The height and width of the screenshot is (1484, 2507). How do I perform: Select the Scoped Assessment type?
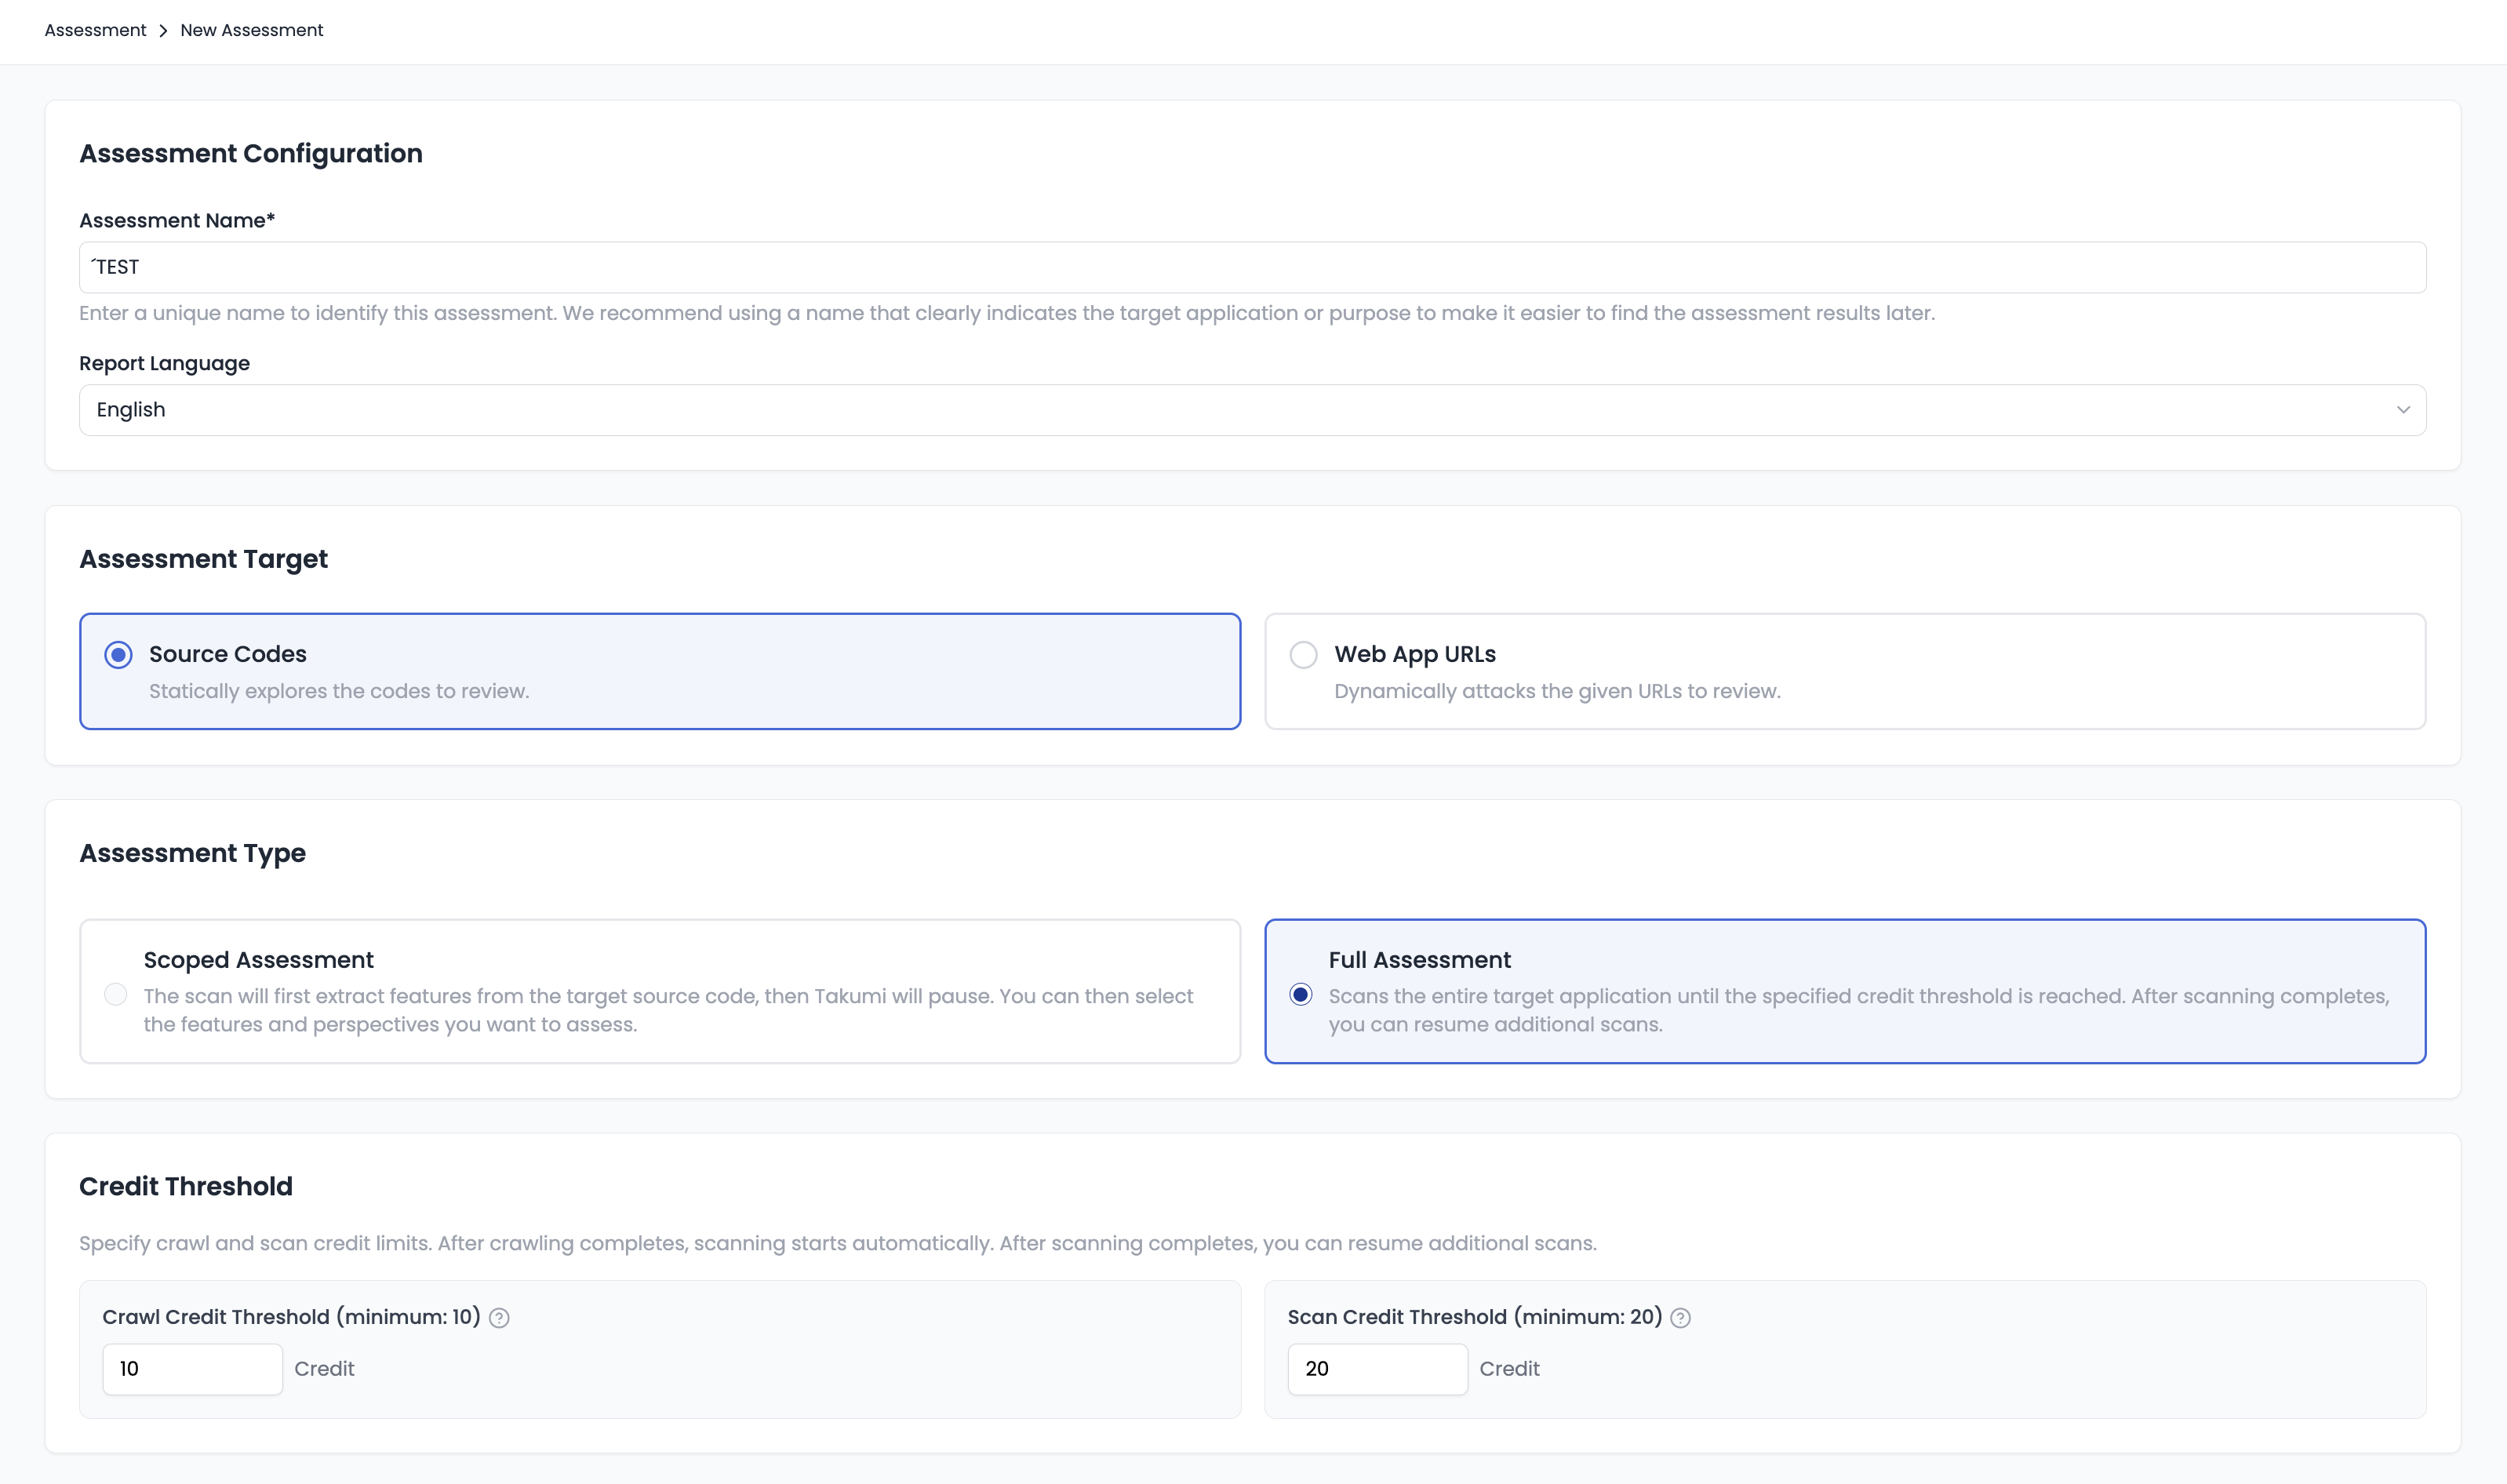click(115, 994)
